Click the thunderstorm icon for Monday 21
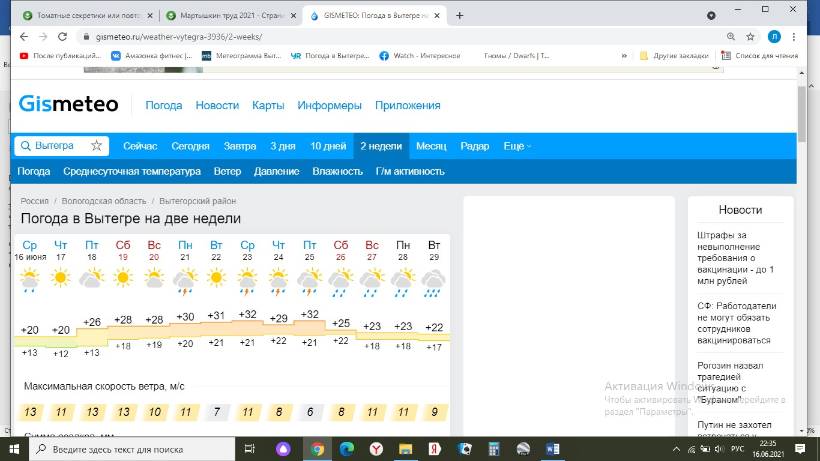Screen dimensions: 820x461 point(185,281)
